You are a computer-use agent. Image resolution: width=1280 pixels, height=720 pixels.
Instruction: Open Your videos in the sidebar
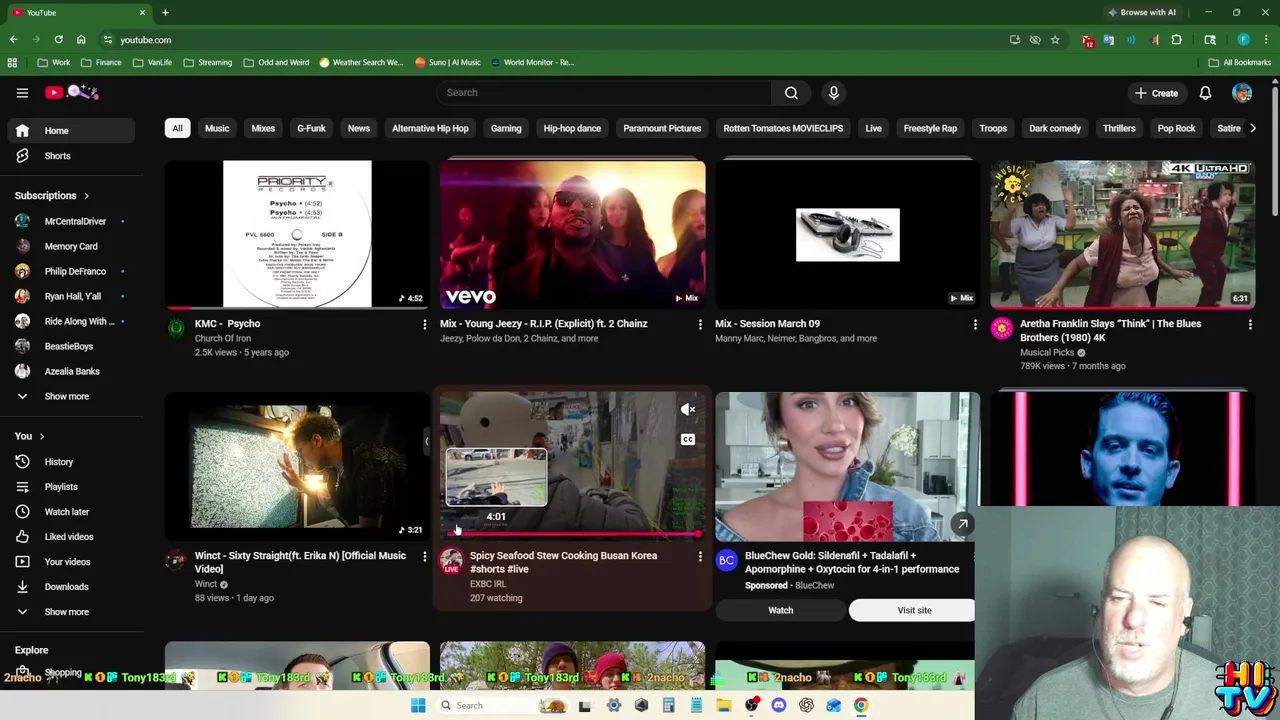tap(67, 562)
